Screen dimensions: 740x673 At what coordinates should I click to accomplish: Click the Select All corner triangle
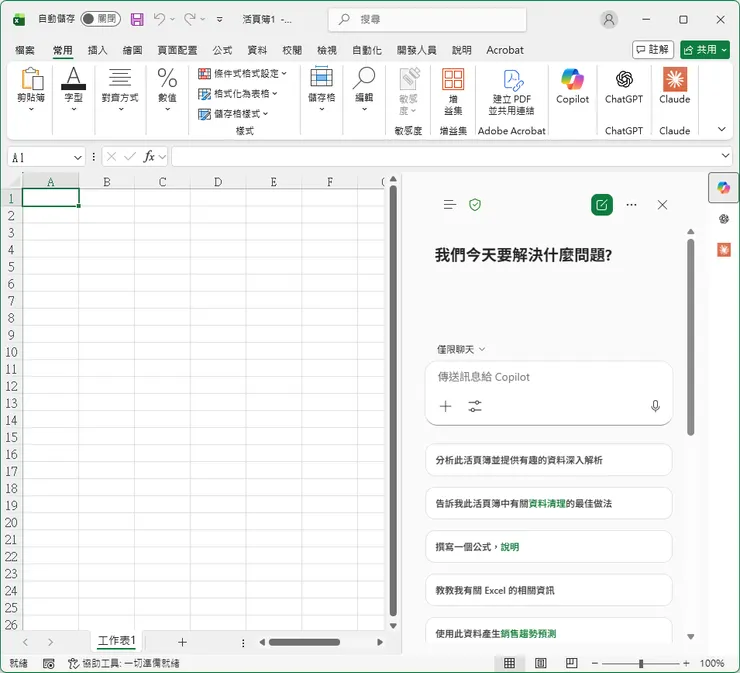pos(16,182)
